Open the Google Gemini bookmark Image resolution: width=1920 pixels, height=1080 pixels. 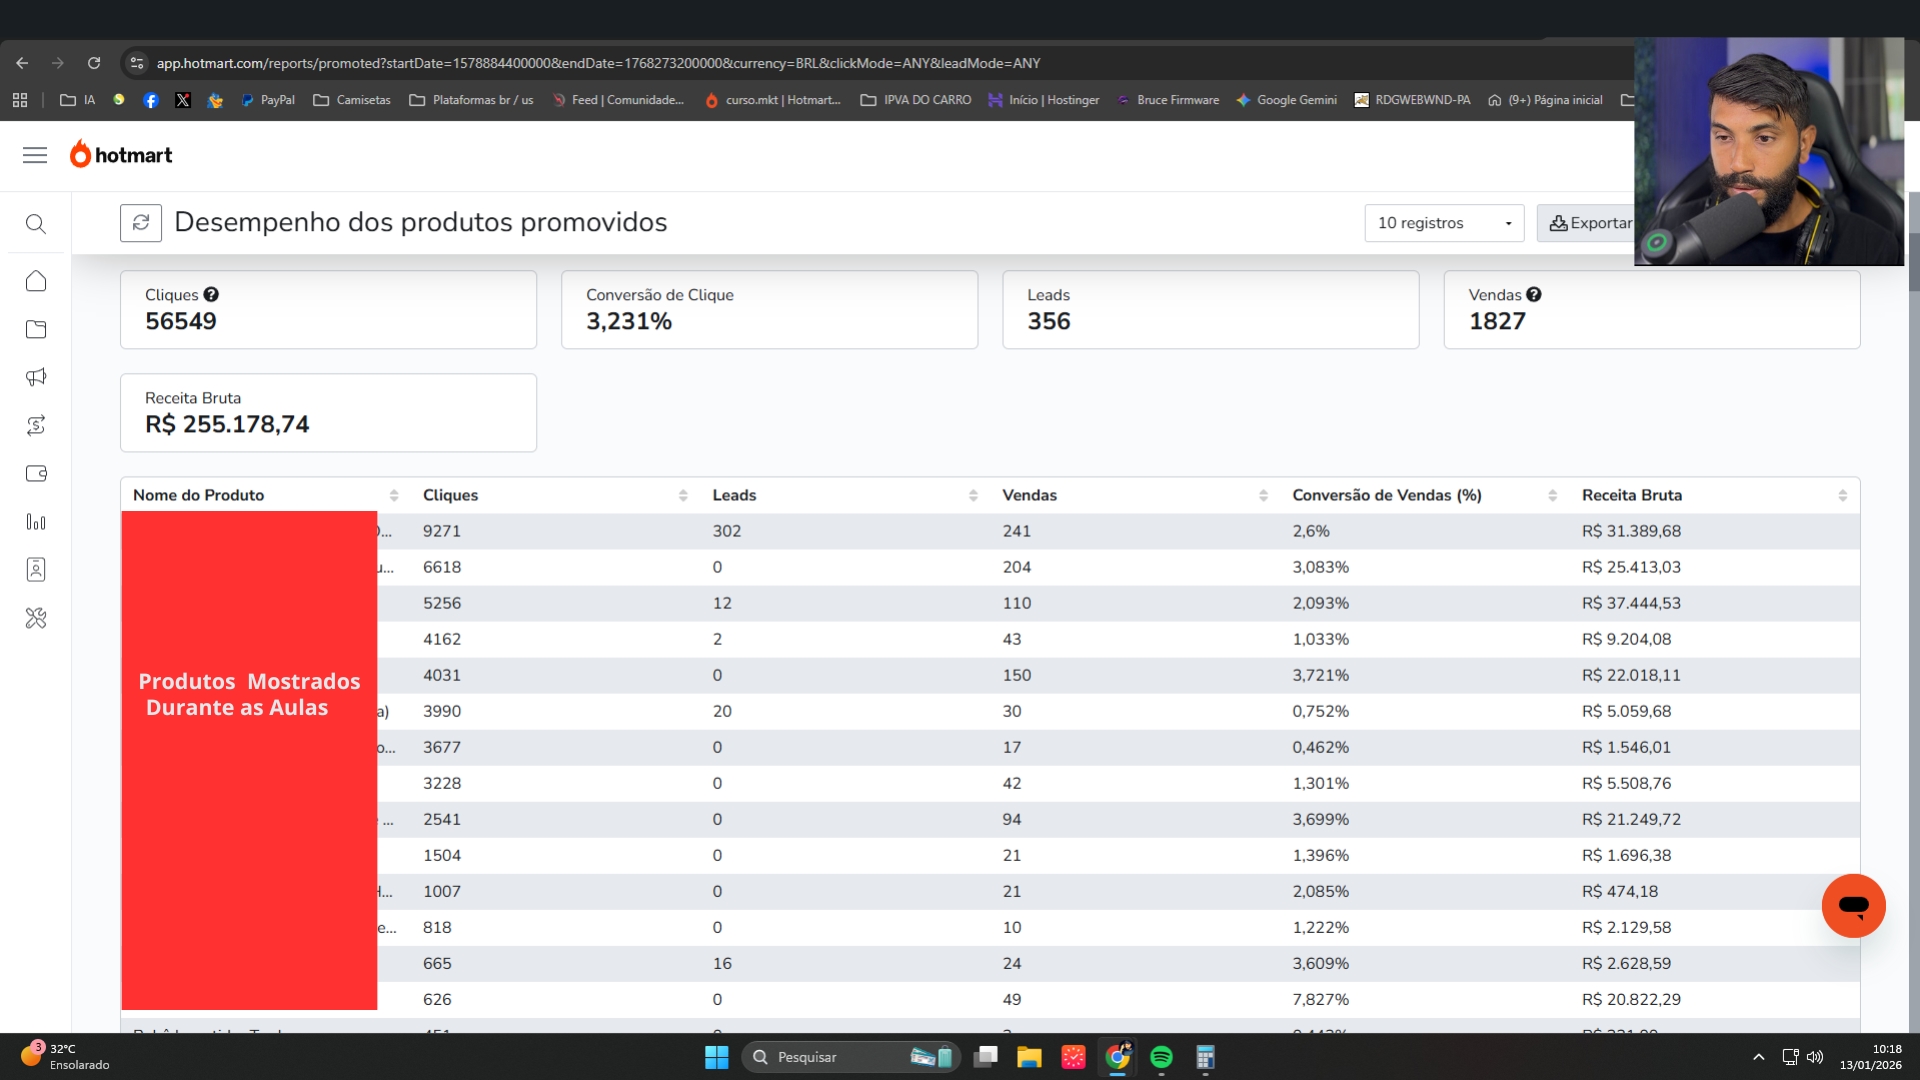coord(1286,100)
